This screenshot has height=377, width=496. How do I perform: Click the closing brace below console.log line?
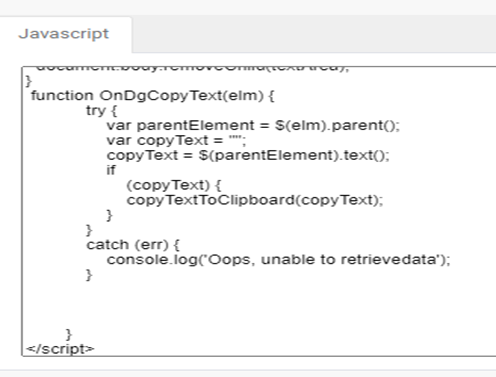pos(89,275)
